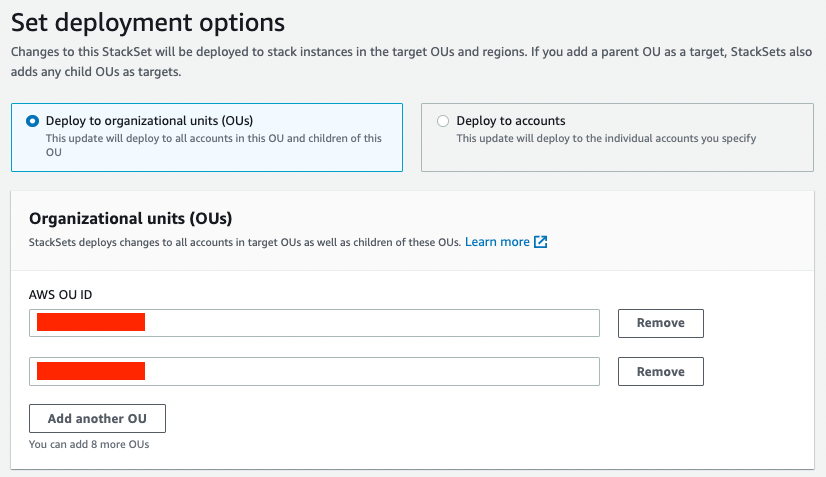The width and height of the screenshot is (826, 477).
Task: Click the AWS OU ID field label
Action: point(61,293)
